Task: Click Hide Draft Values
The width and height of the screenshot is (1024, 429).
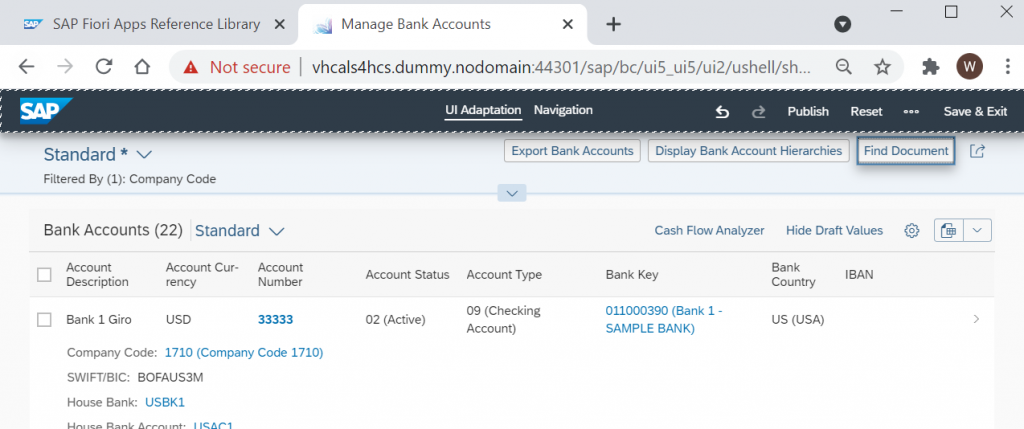Action: [x=834, y=230]
